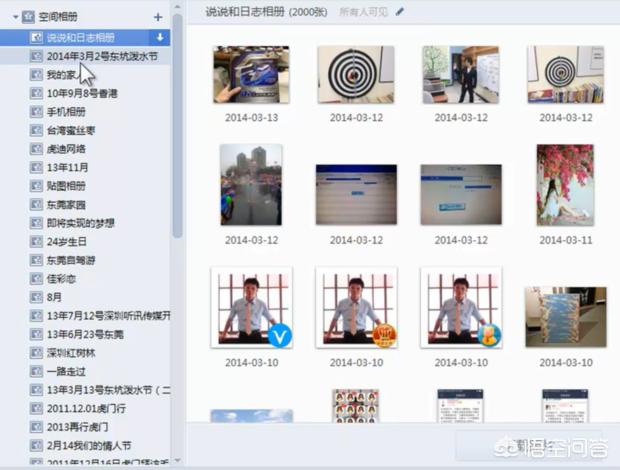Open portrait with orange trophy badge
The width and height of the screenshot is (620, 470).
tap(356, 308)
